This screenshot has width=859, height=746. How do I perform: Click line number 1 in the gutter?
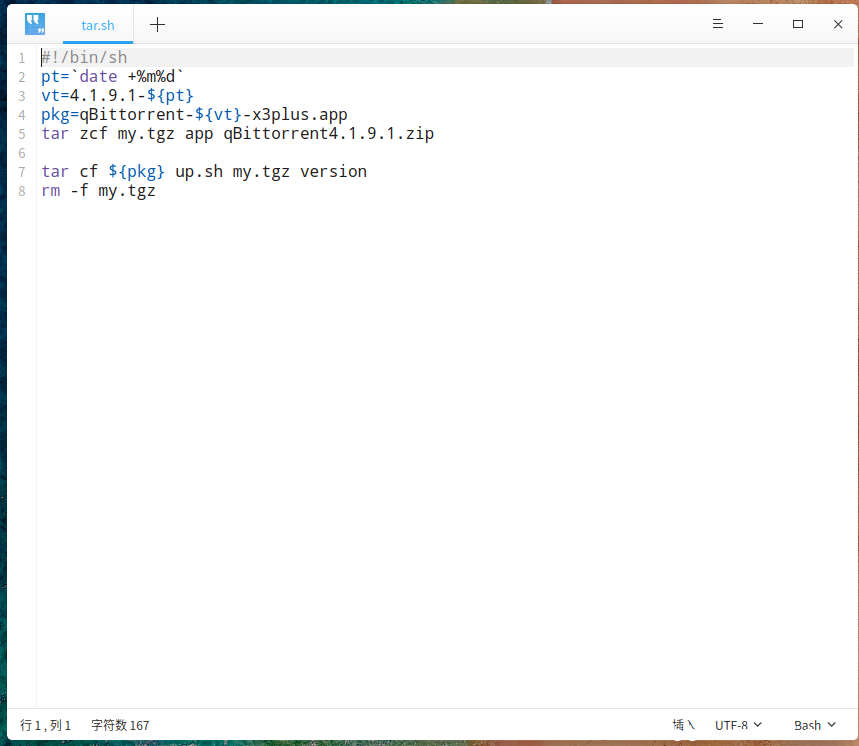tap(22, 58)
